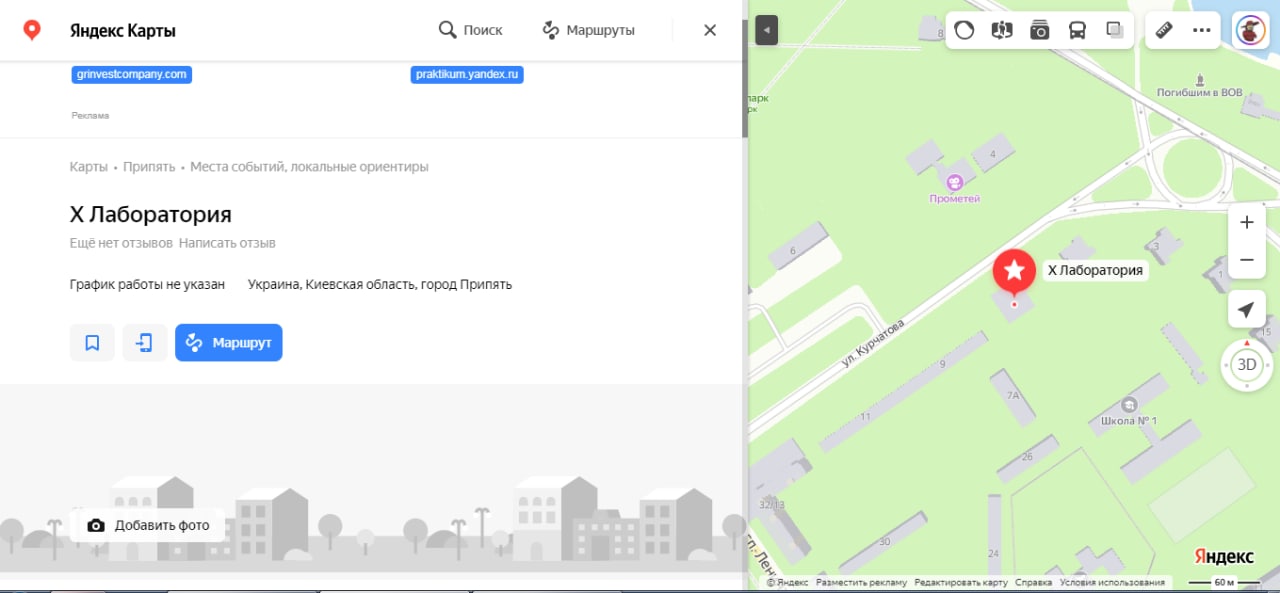Toggle photos layer camera icon
The height and width of the screenshot is (593, 1280).
pos(1040,30)
